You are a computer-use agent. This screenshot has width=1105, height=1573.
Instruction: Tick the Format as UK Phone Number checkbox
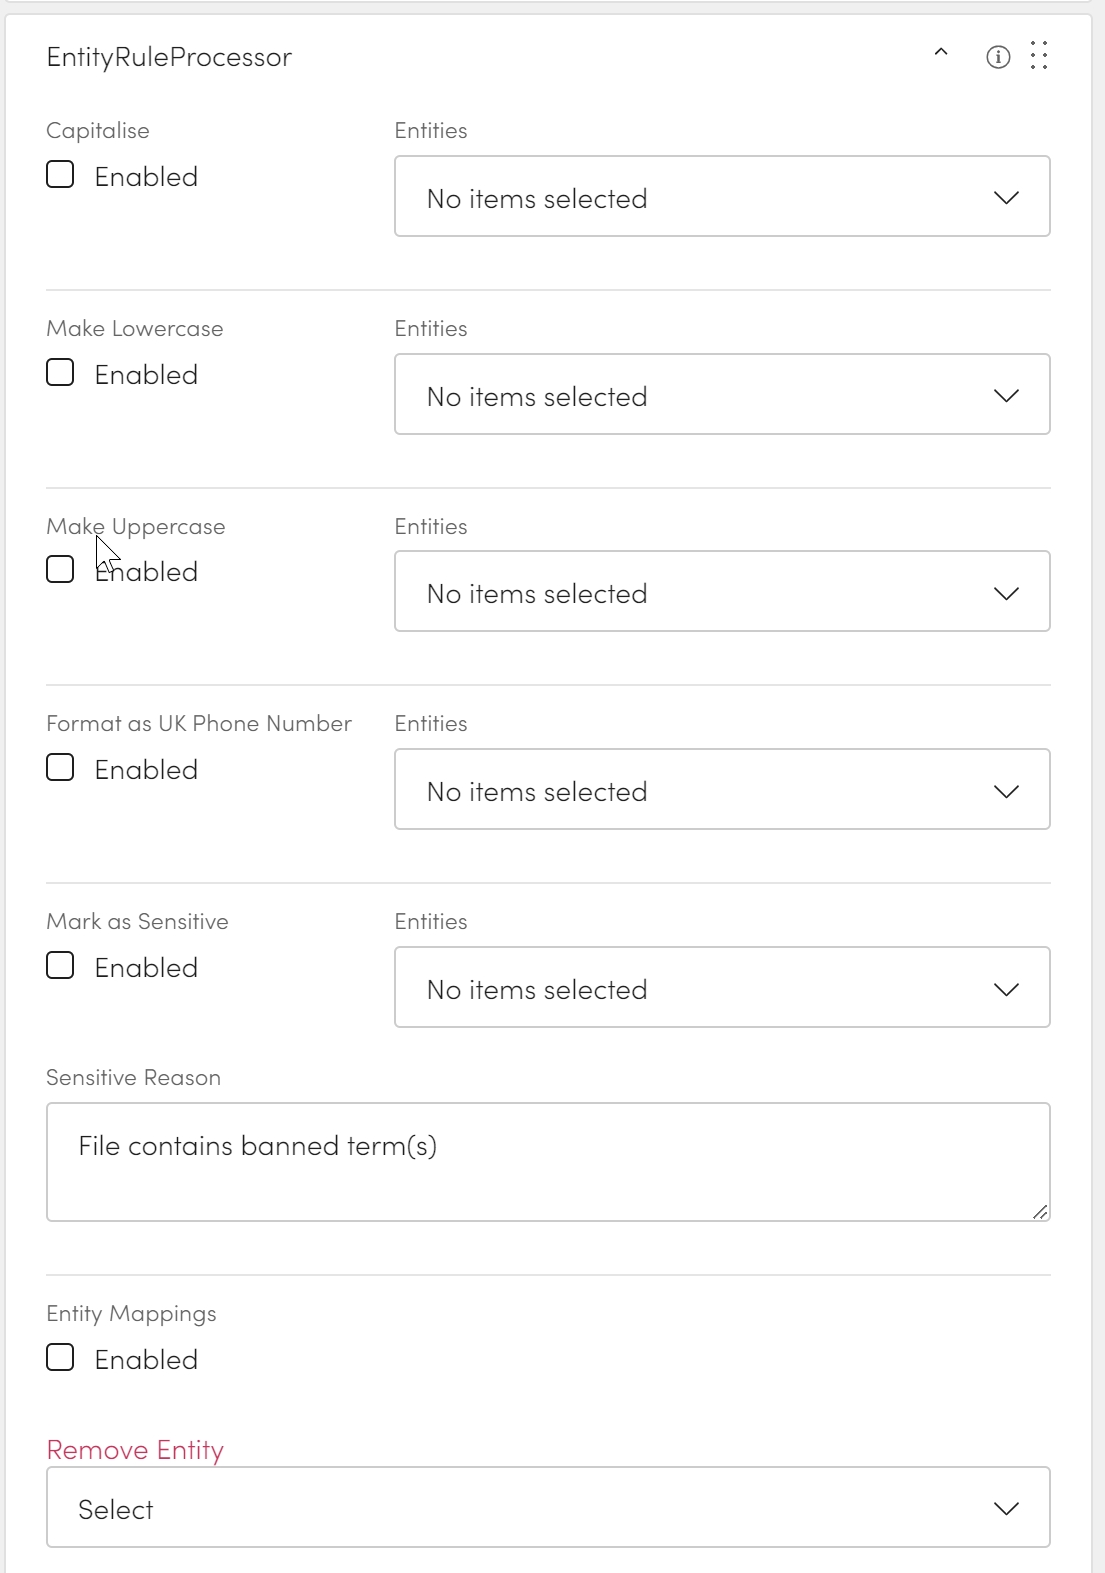pyautogui.click(x=61, y=768)
